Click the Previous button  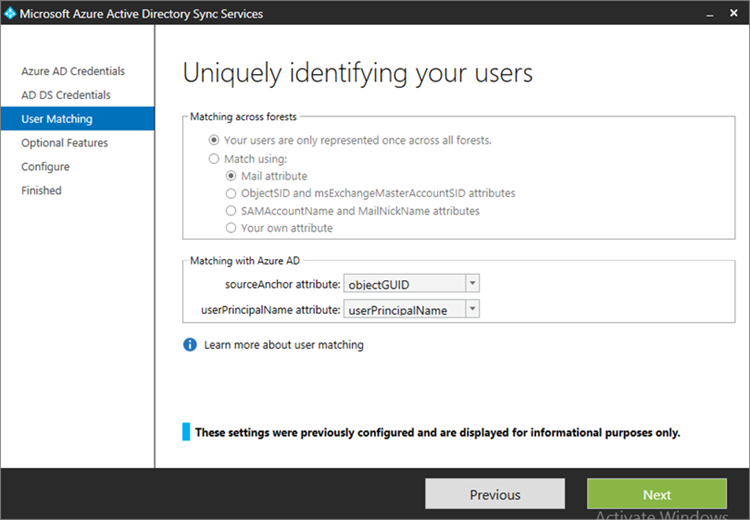point(495,494)
